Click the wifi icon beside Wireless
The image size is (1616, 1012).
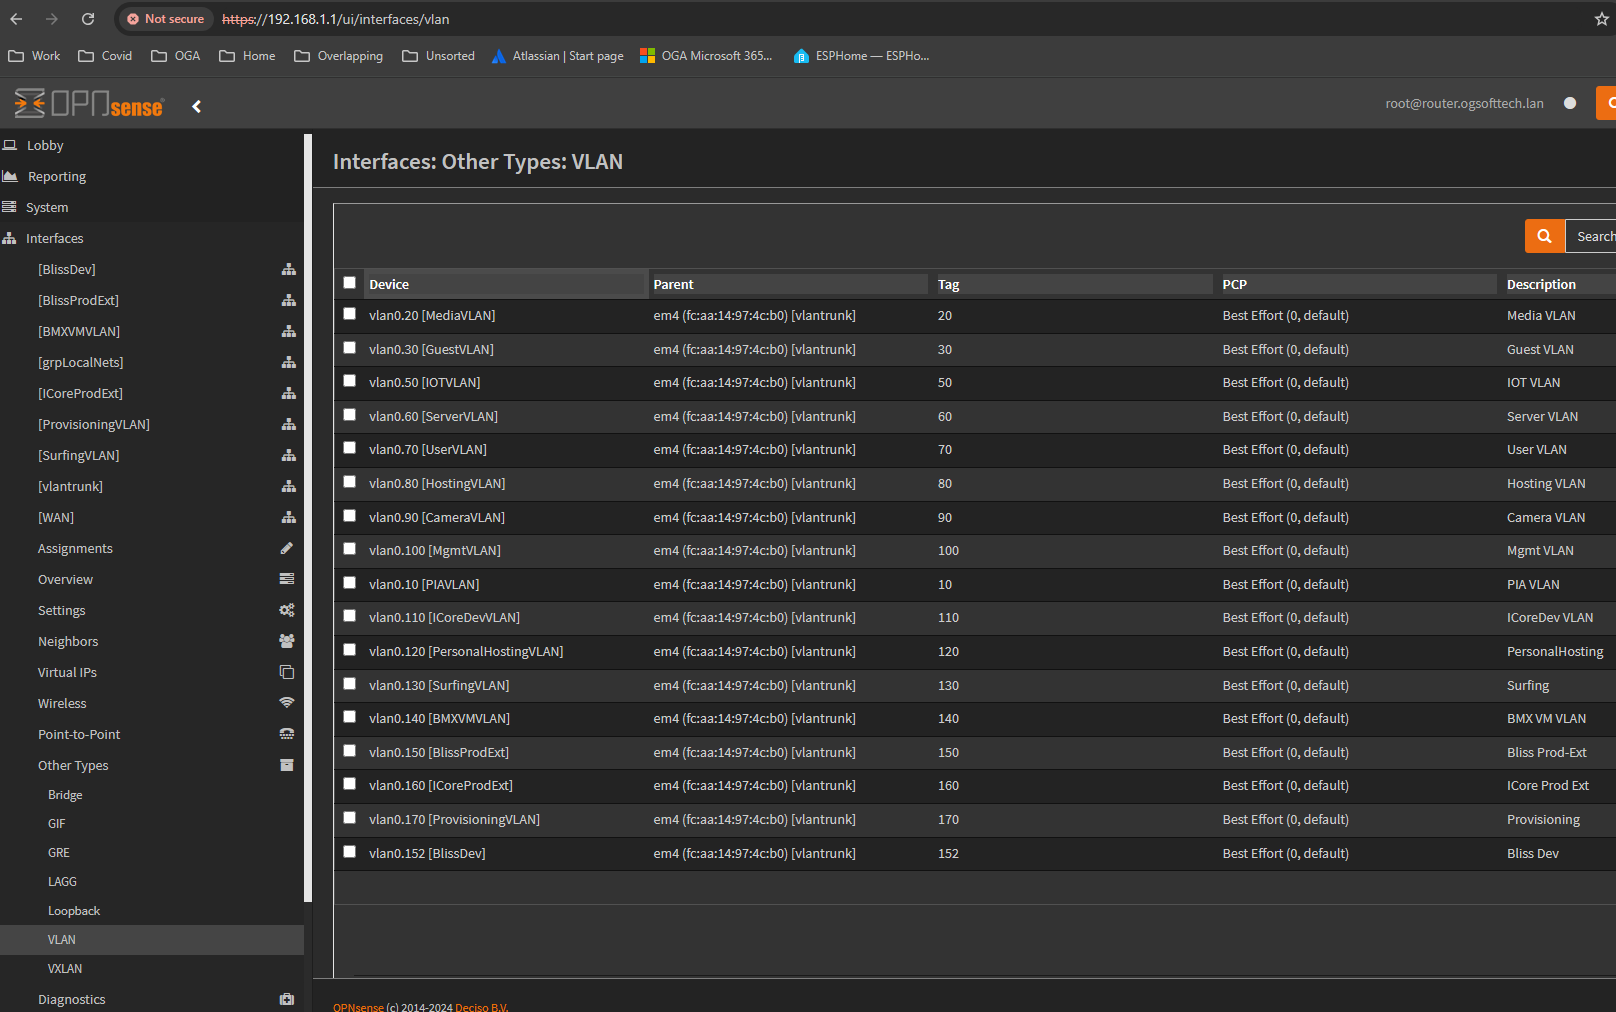287,703
